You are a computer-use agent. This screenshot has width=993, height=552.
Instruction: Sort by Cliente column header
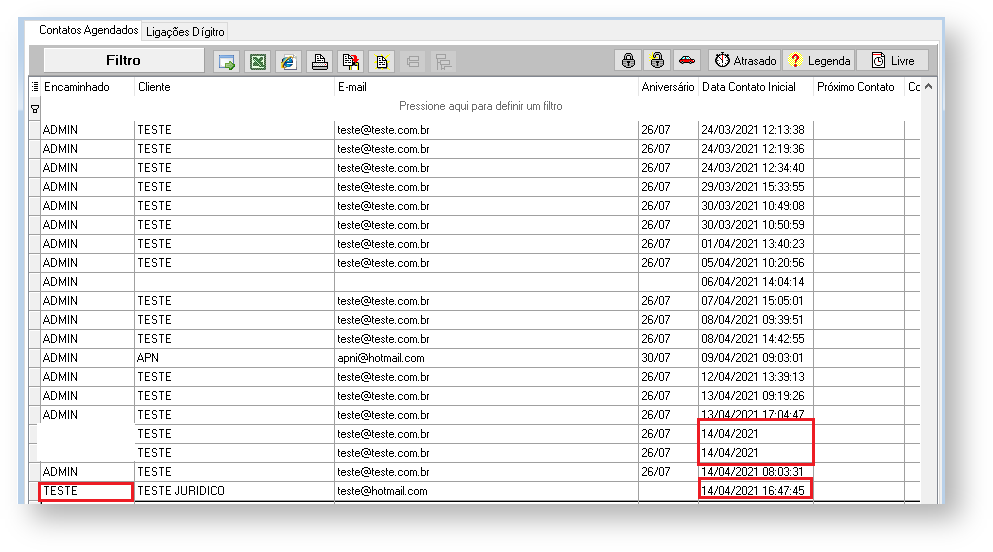click(x=234, y=87)
